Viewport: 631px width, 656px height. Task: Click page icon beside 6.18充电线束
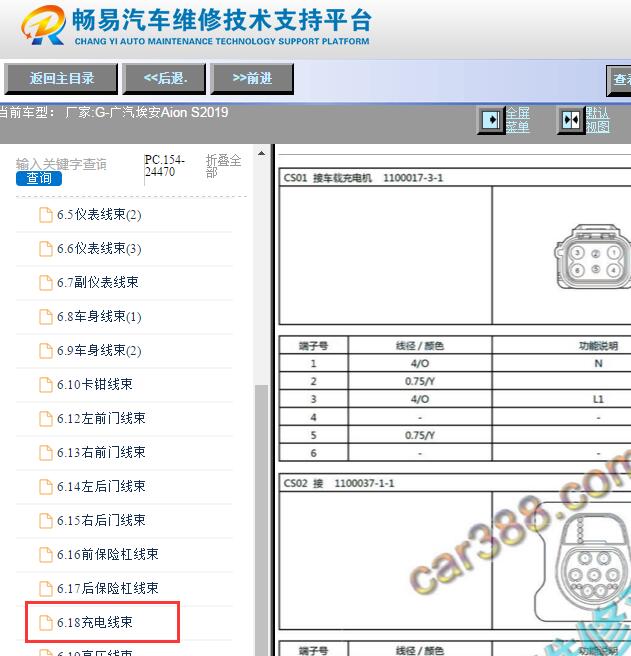tap(46, 623)
